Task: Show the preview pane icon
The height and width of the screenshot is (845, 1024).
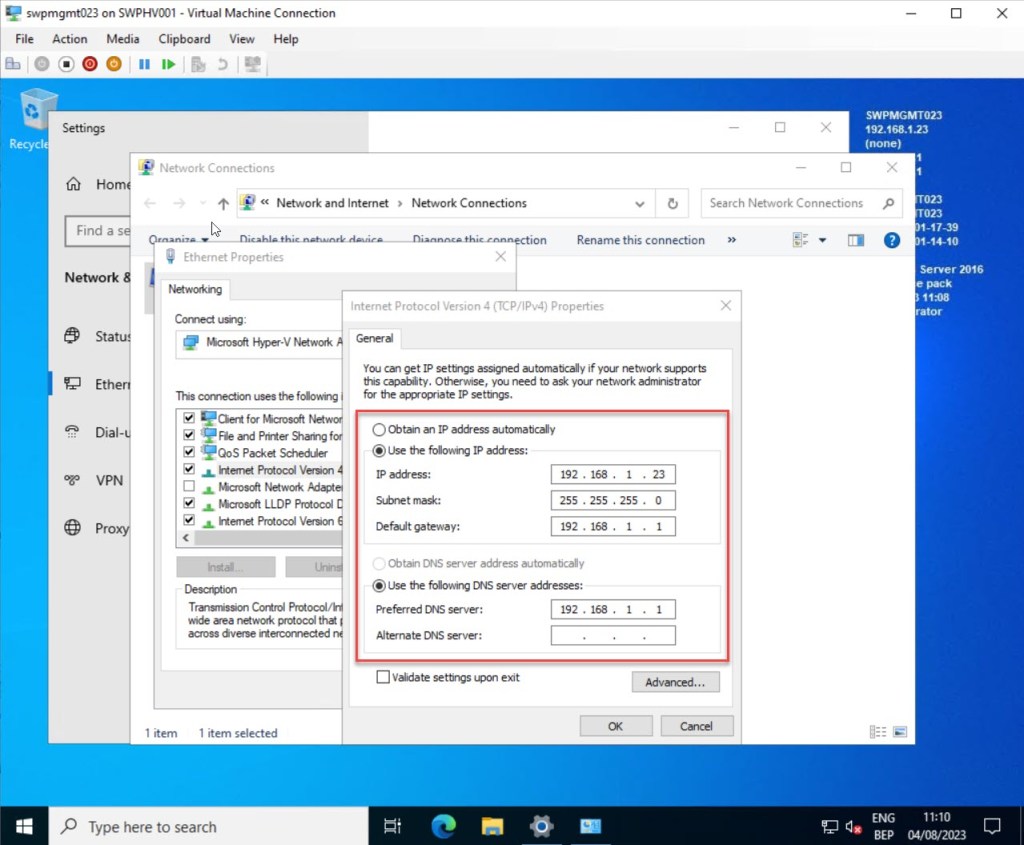Action: tap(855, 240)
